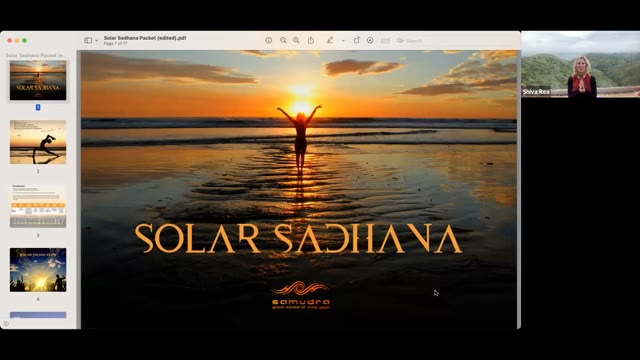Select the Shiva Rea video tile

click(580, 64)
